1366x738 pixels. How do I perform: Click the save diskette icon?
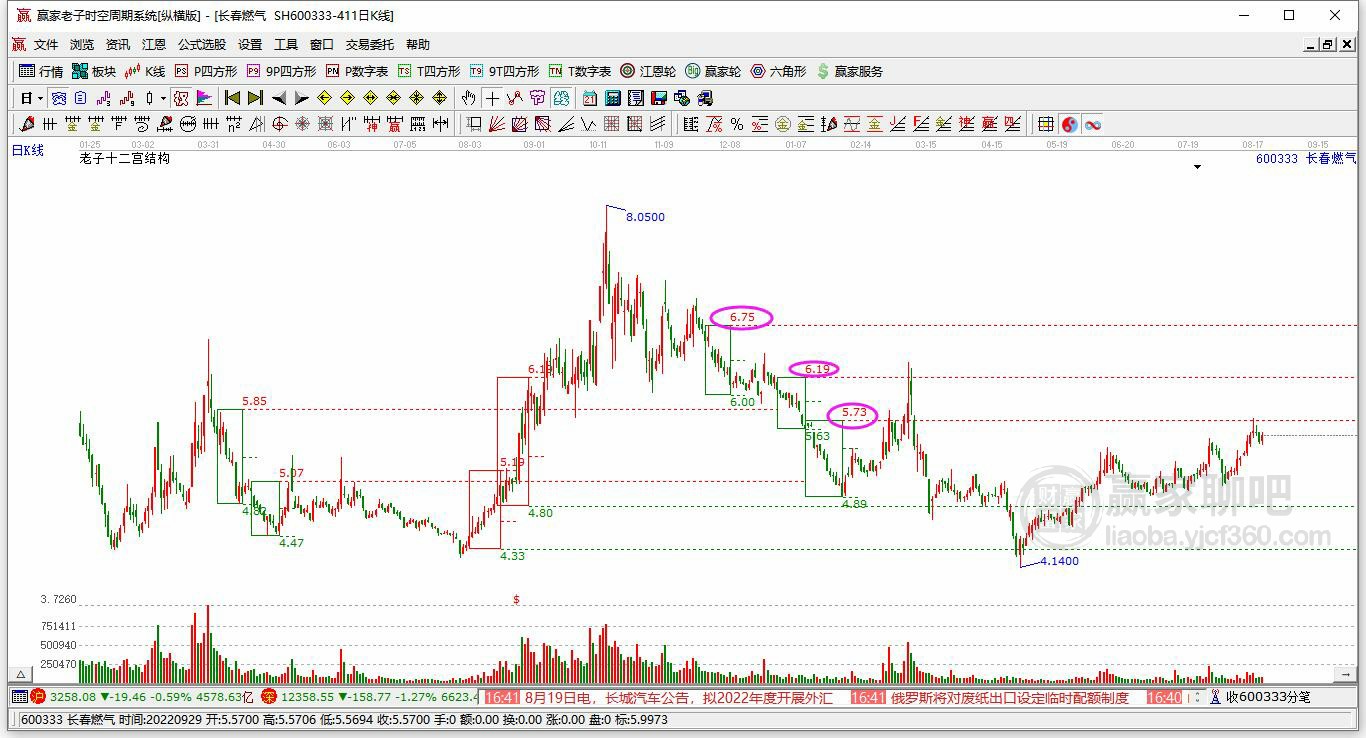tap(659, 98)
